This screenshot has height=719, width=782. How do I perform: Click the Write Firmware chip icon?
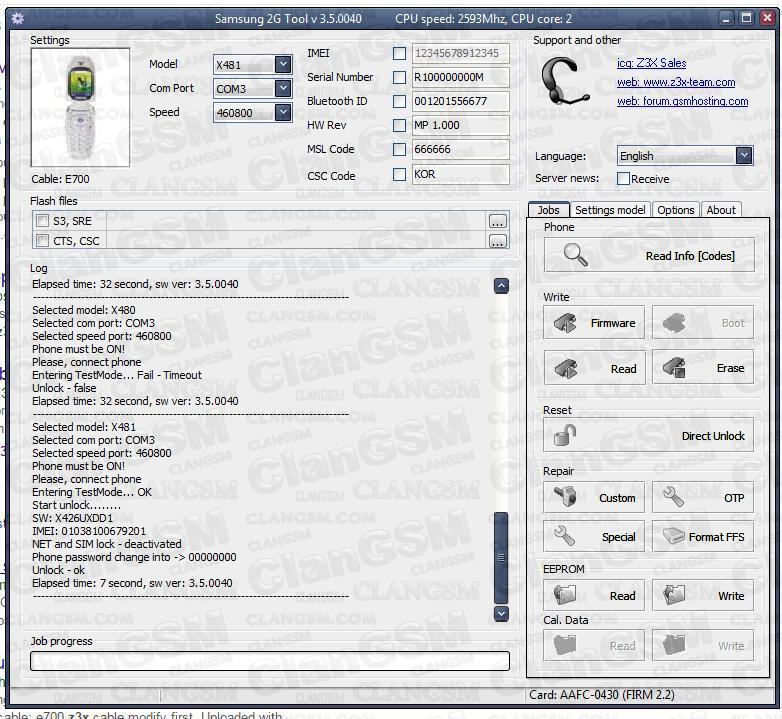tap(565, 323)
